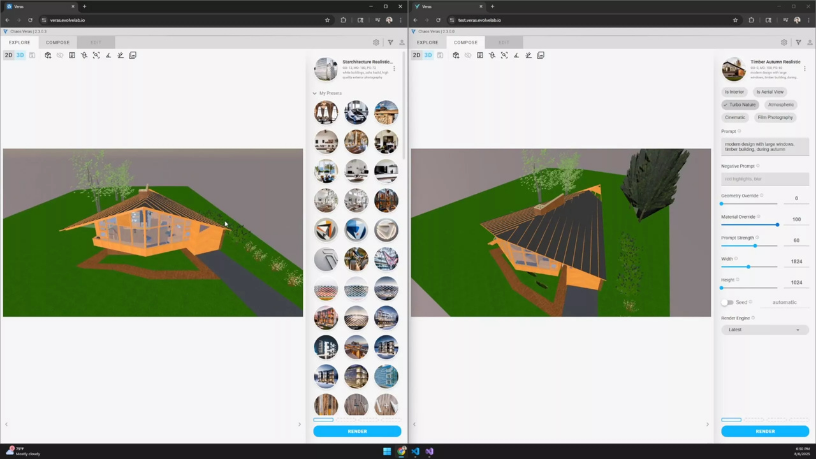
Task: Open the Render Engine dropdown
Action: [764, 330]
